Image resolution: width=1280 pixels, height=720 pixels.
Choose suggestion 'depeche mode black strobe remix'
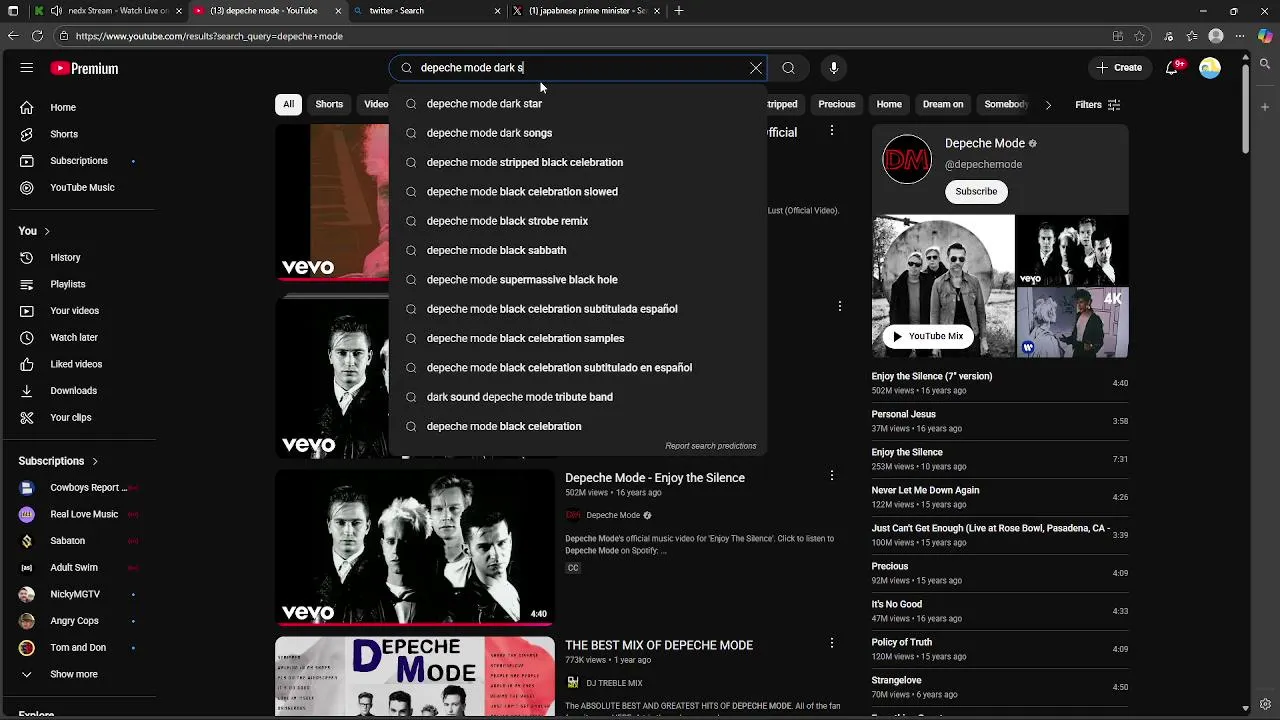click(x=578, y=221)
